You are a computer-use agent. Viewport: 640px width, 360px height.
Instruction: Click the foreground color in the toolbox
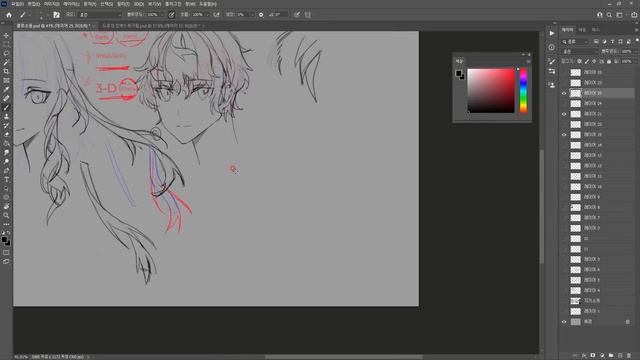click(x=4, y=240)
